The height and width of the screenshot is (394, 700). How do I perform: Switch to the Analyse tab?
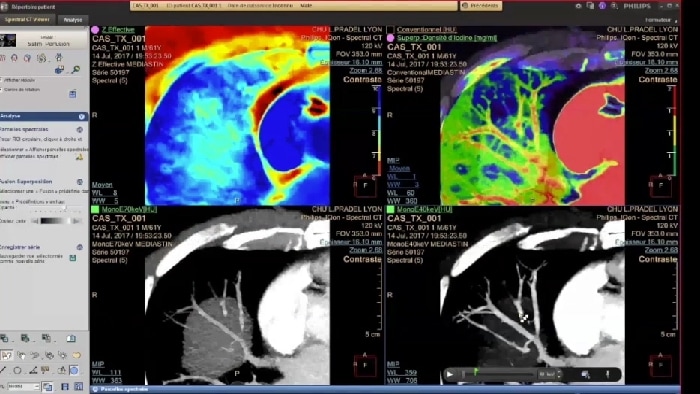point(72,20)
